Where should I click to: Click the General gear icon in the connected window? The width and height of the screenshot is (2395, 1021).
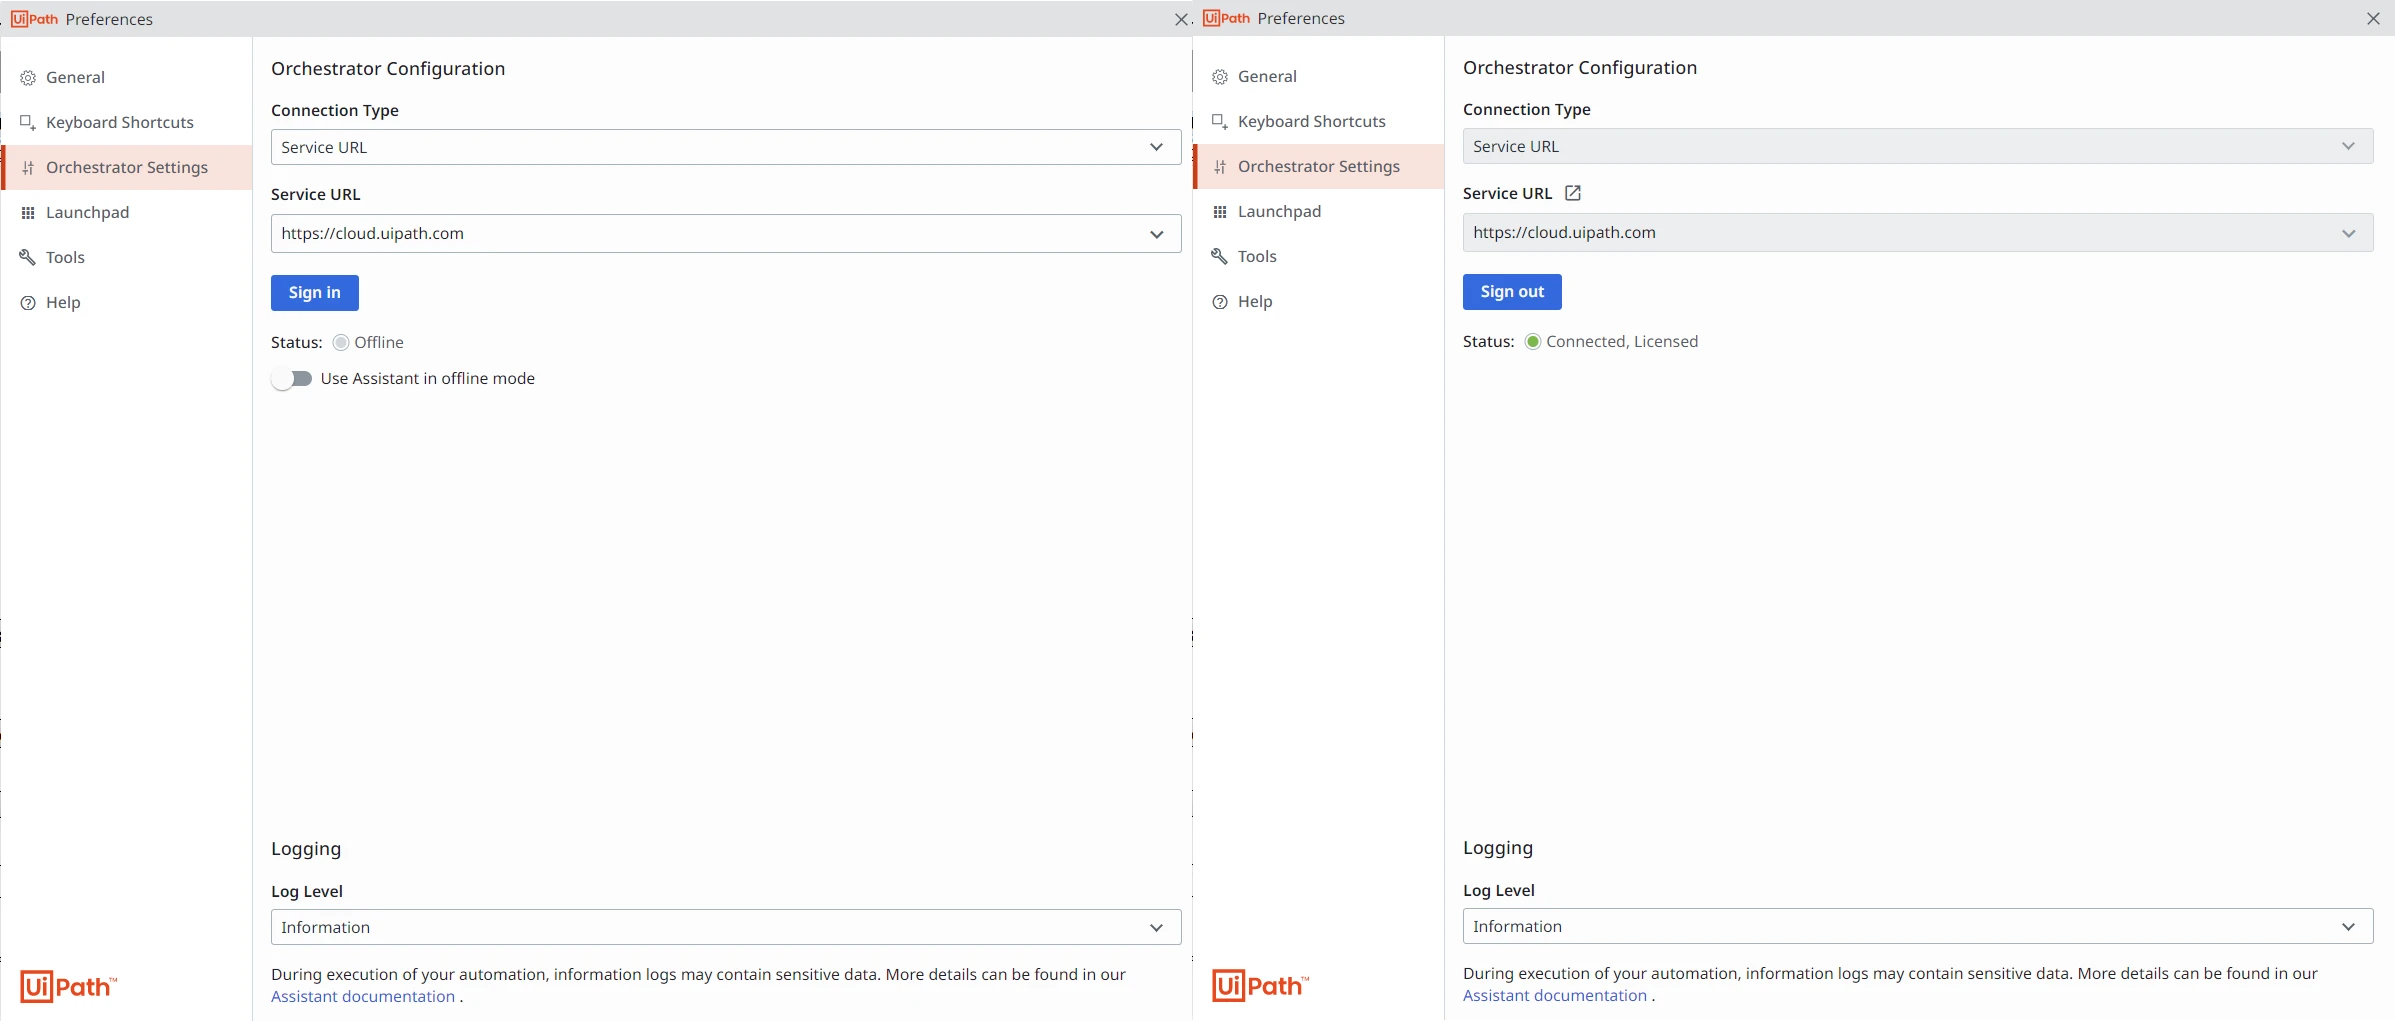pos(1220,77)
